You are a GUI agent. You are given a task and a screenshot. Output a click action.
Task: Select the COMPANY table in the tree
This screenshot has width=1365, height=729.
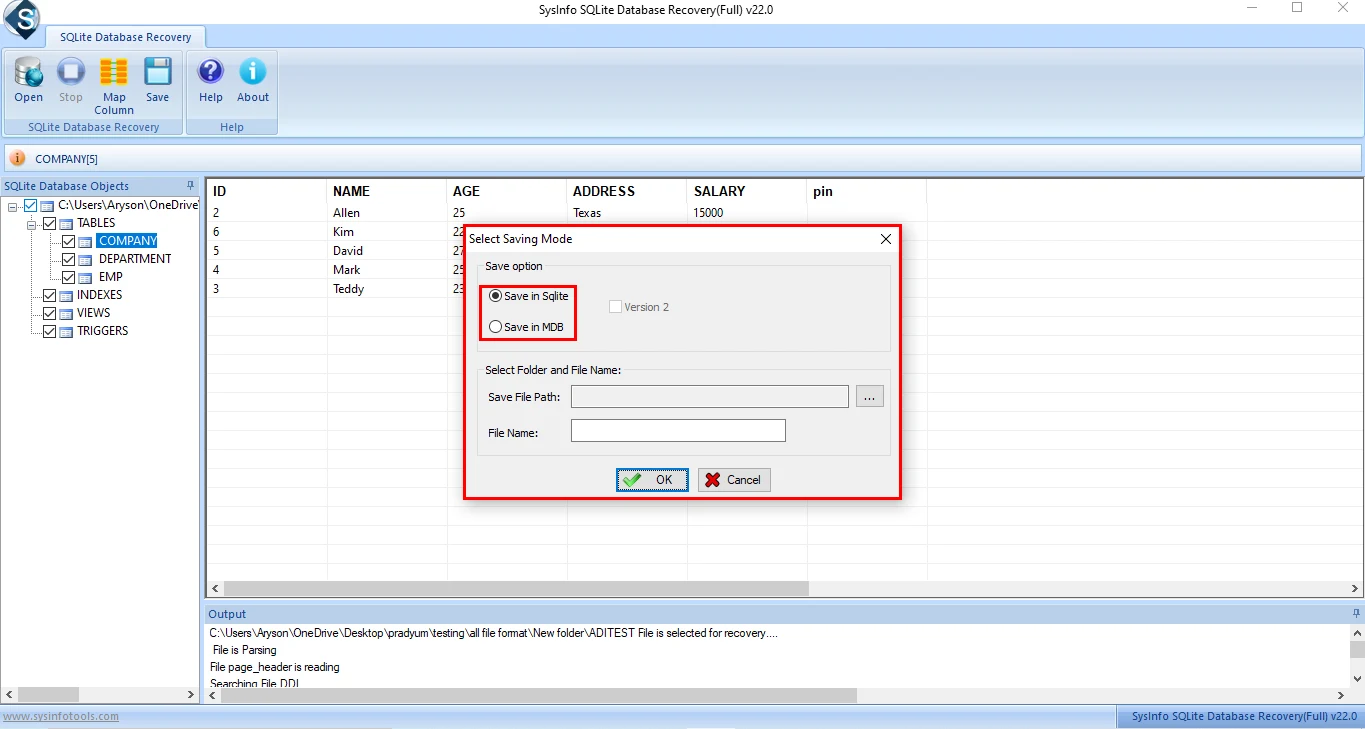click(127, 240)
